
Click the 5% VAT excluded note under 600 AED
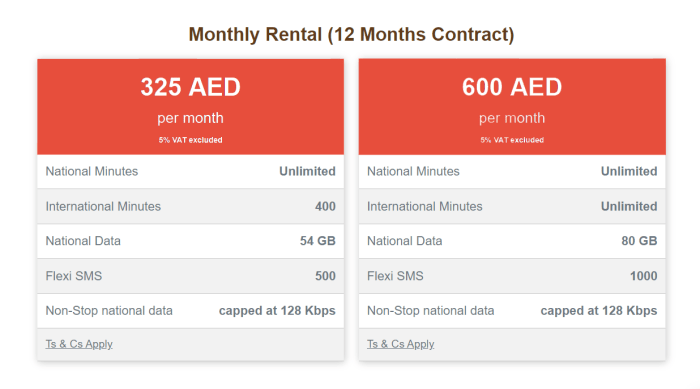pos(512,140)
